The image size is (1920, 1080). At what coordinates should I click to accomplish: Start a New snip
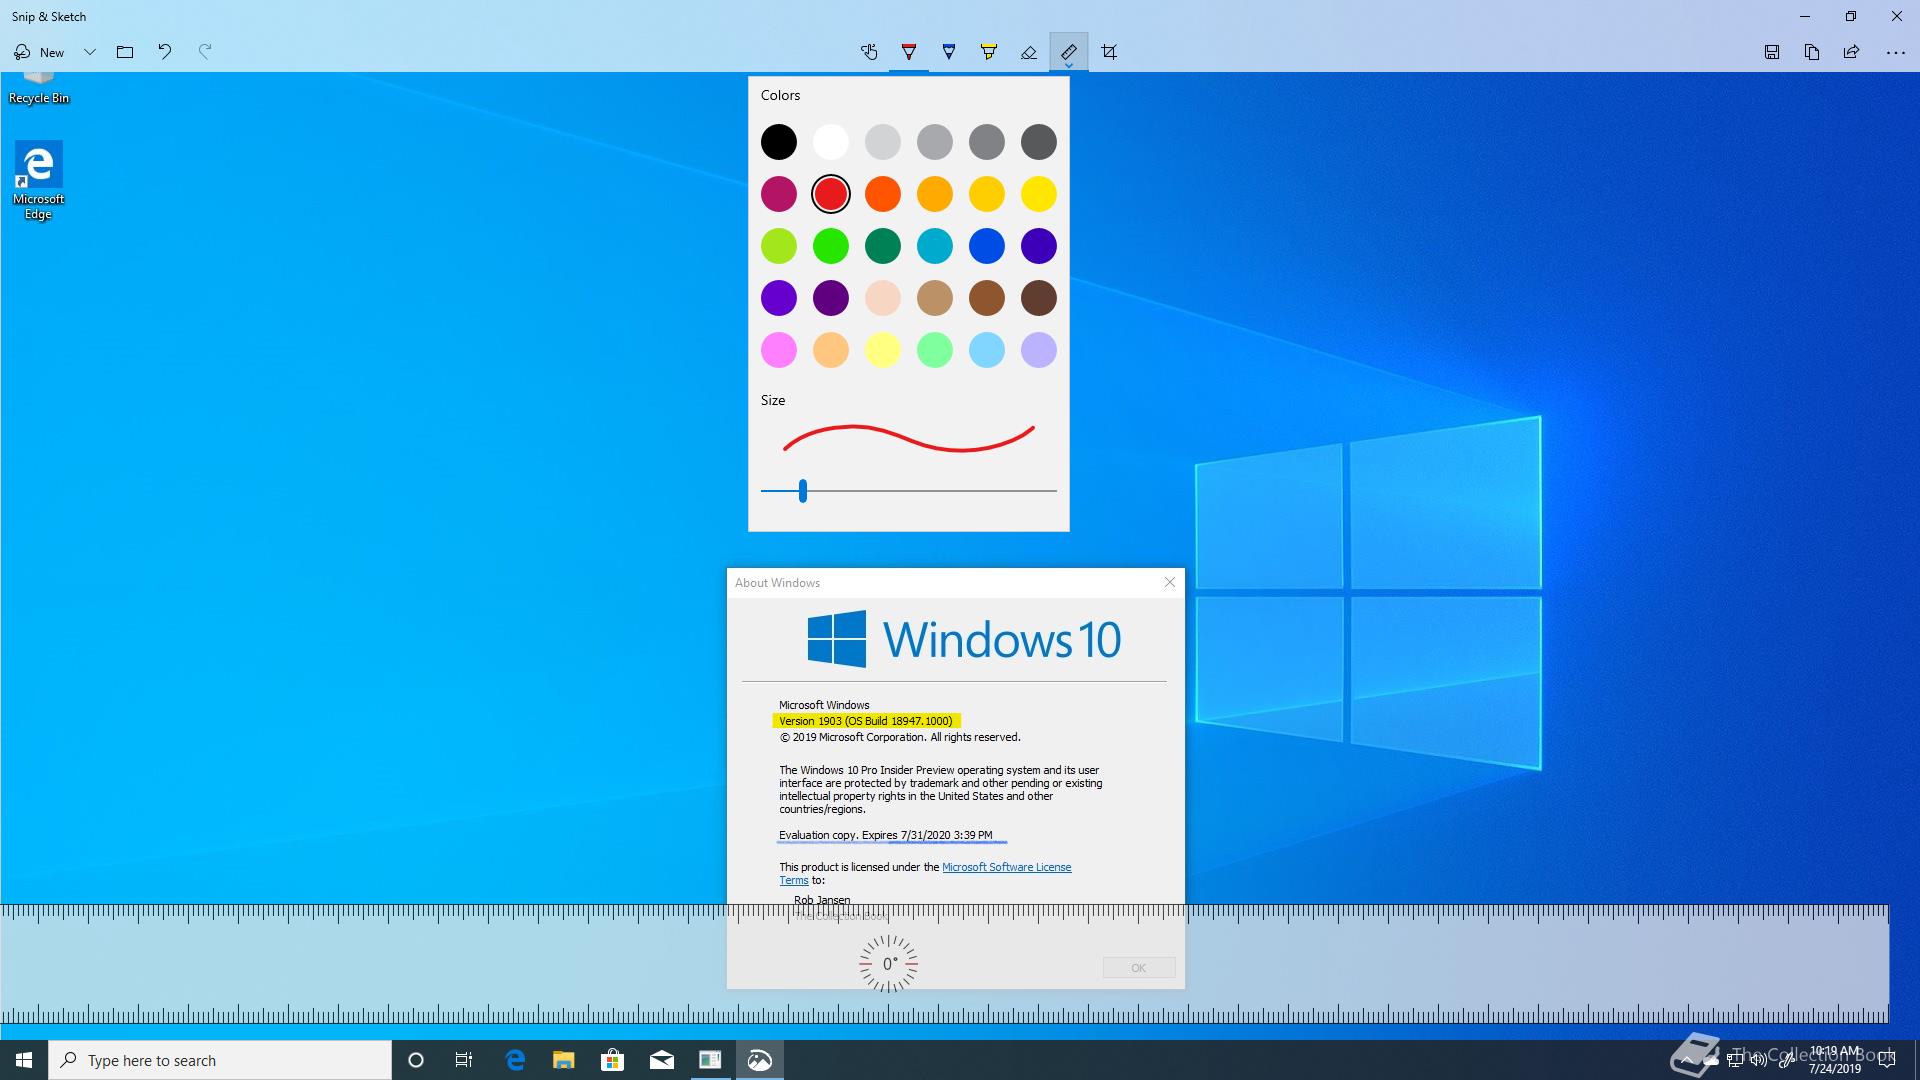tap(39, 52)
